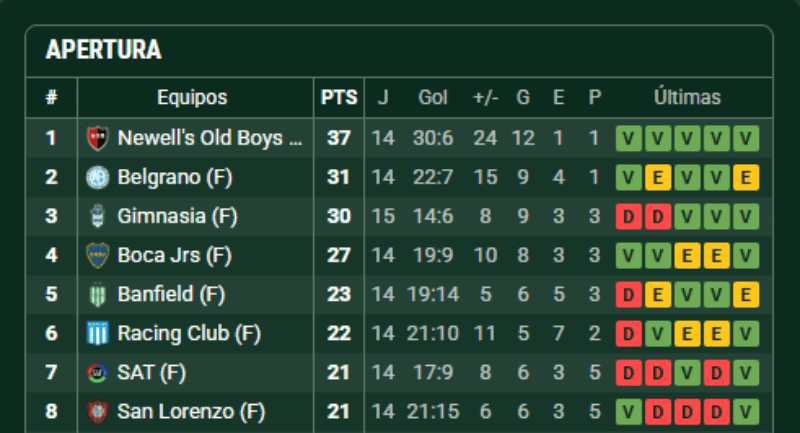Click the Newell's Old Boys crest icon

click(x=97, y=138)
